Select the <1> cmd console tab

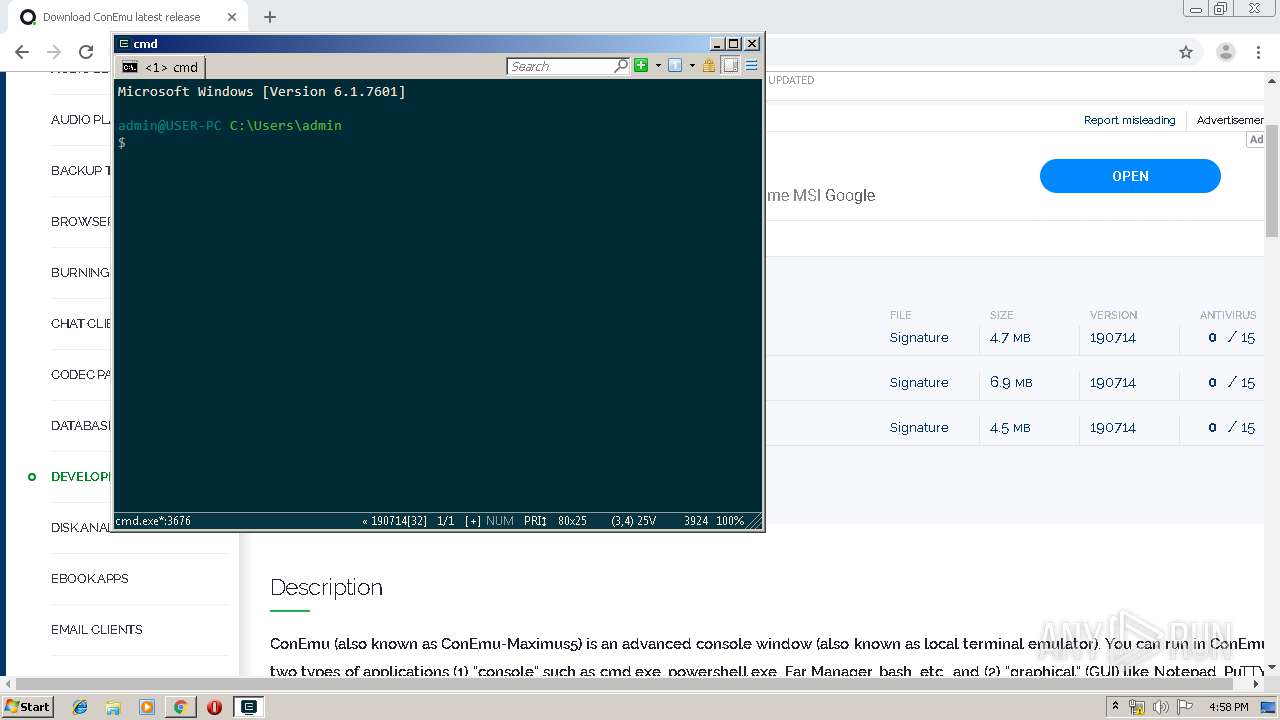click(x=161, y=67)
